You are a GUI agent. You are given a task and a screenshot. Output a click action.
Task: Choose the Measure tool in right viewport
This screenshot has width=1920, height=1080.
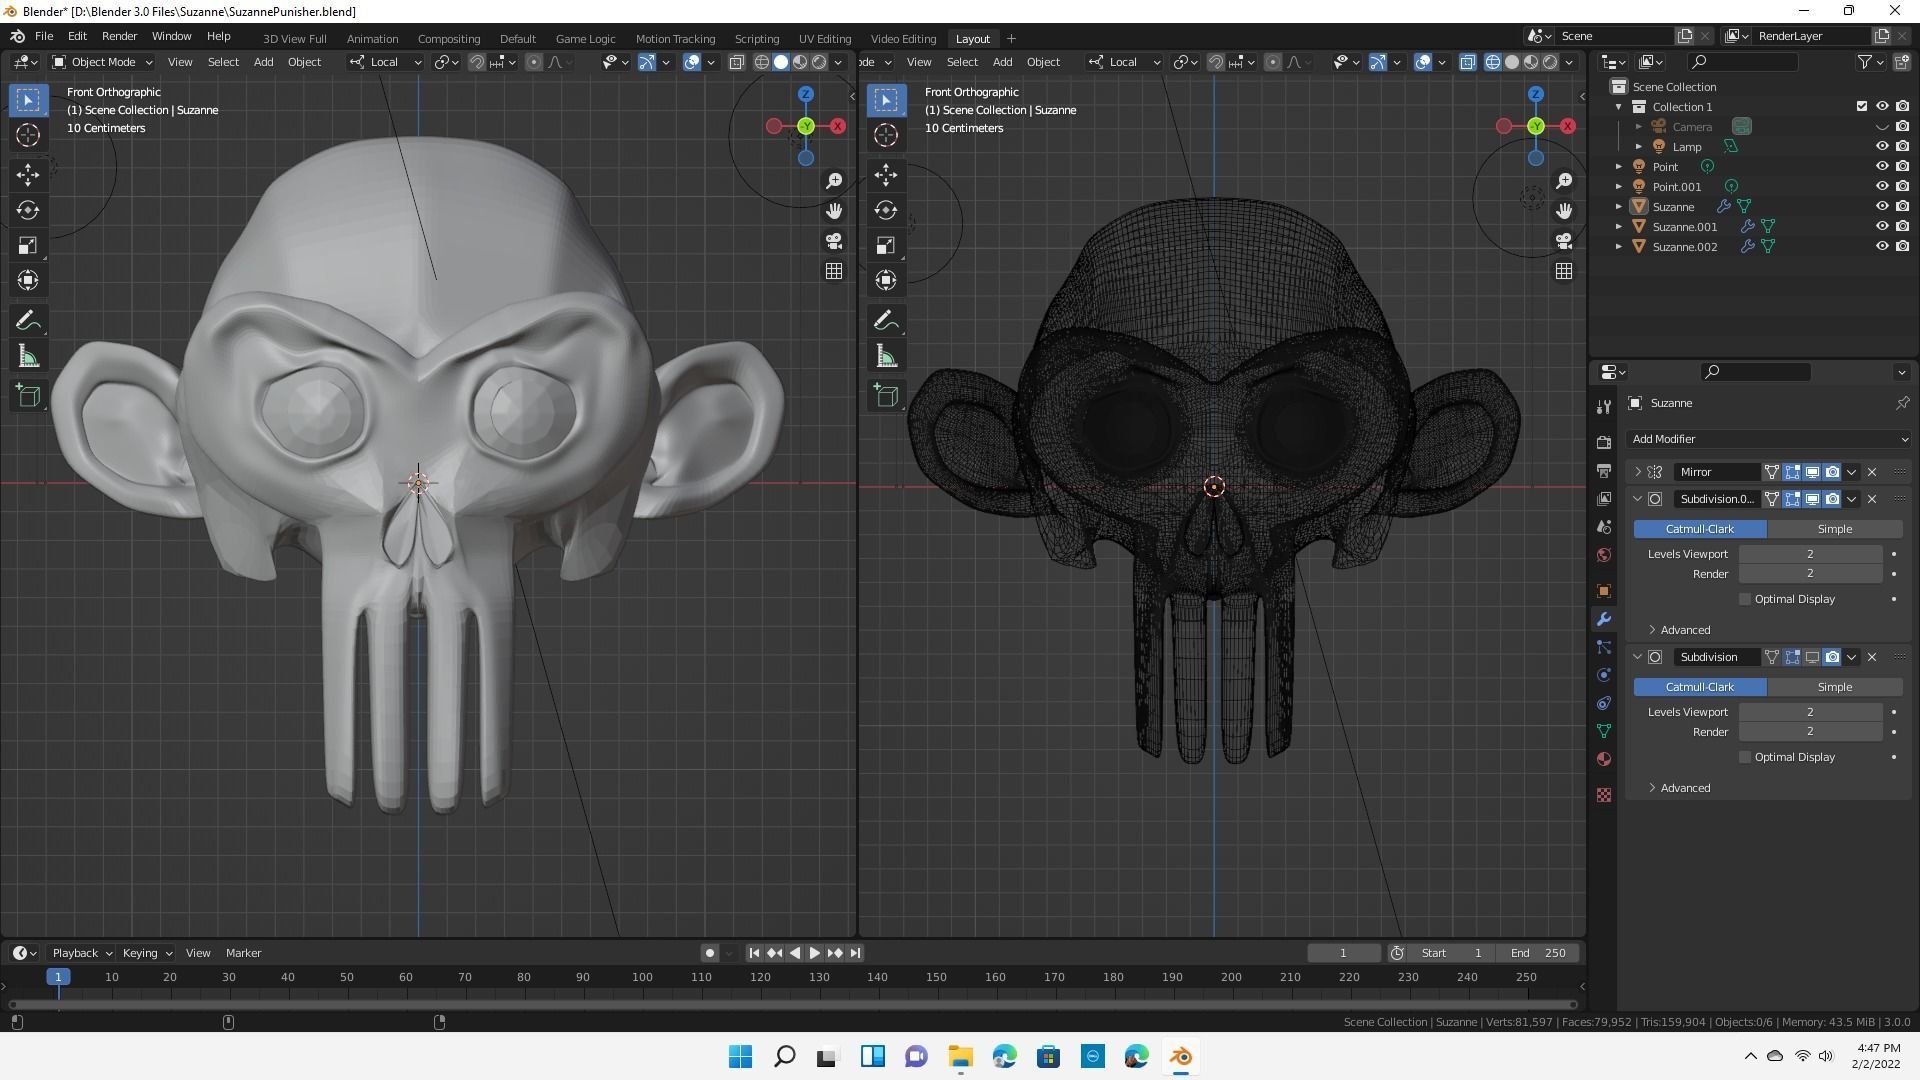coord(886,357)
